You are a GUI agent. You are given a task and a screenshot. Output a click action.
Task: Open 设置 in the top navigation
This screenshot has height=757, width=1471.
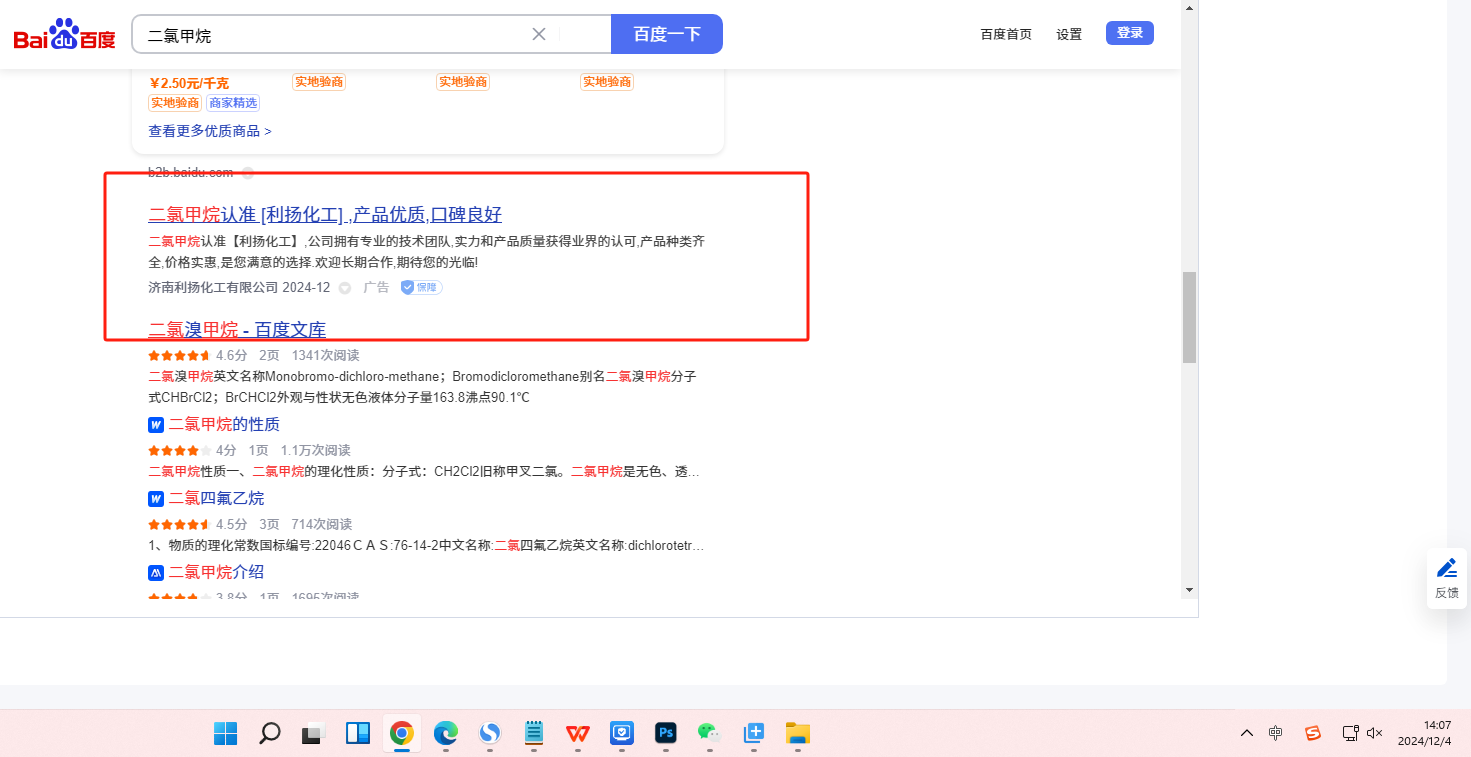[x=1069, y=34]
